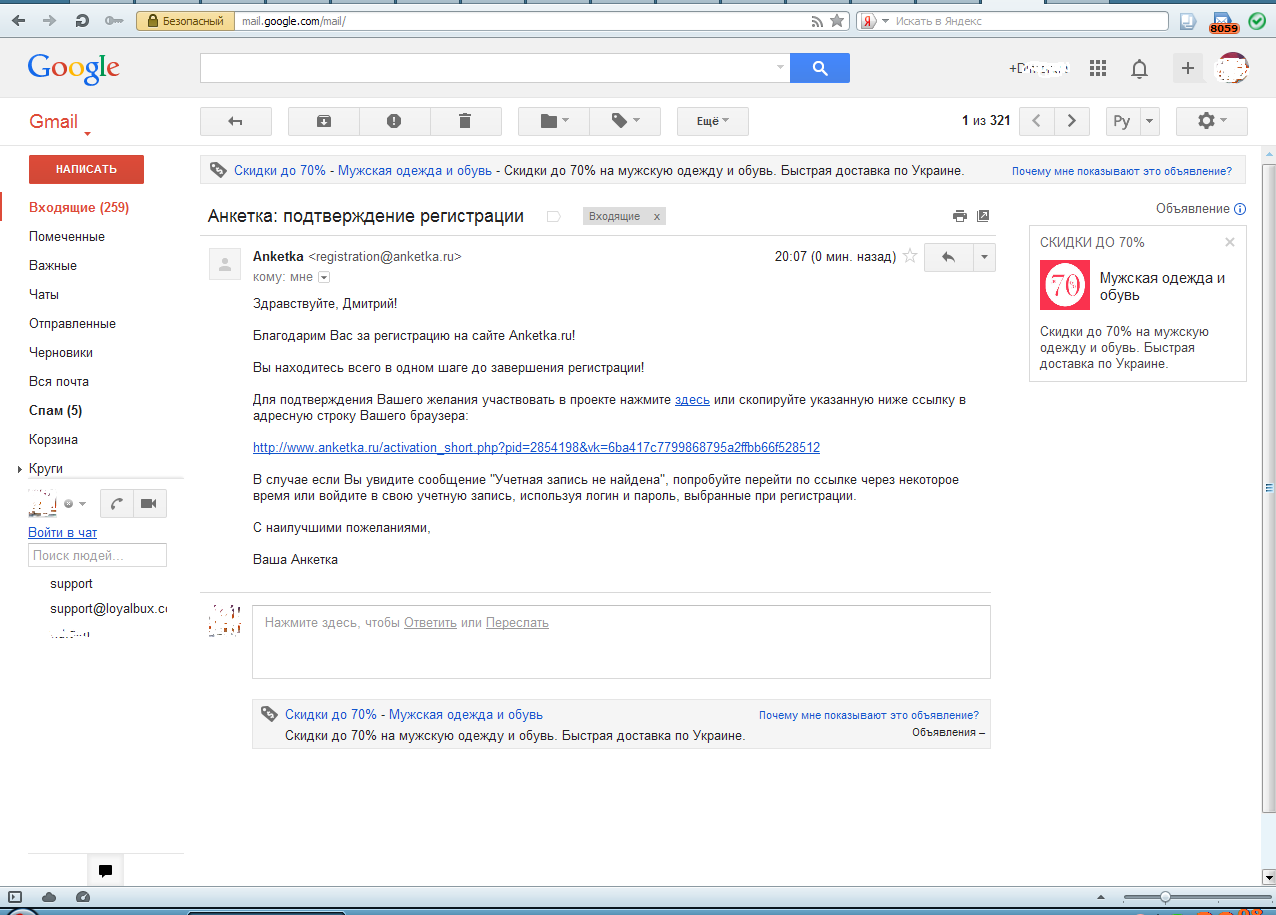Report spam with the exclamation icon

pos(394,121)
